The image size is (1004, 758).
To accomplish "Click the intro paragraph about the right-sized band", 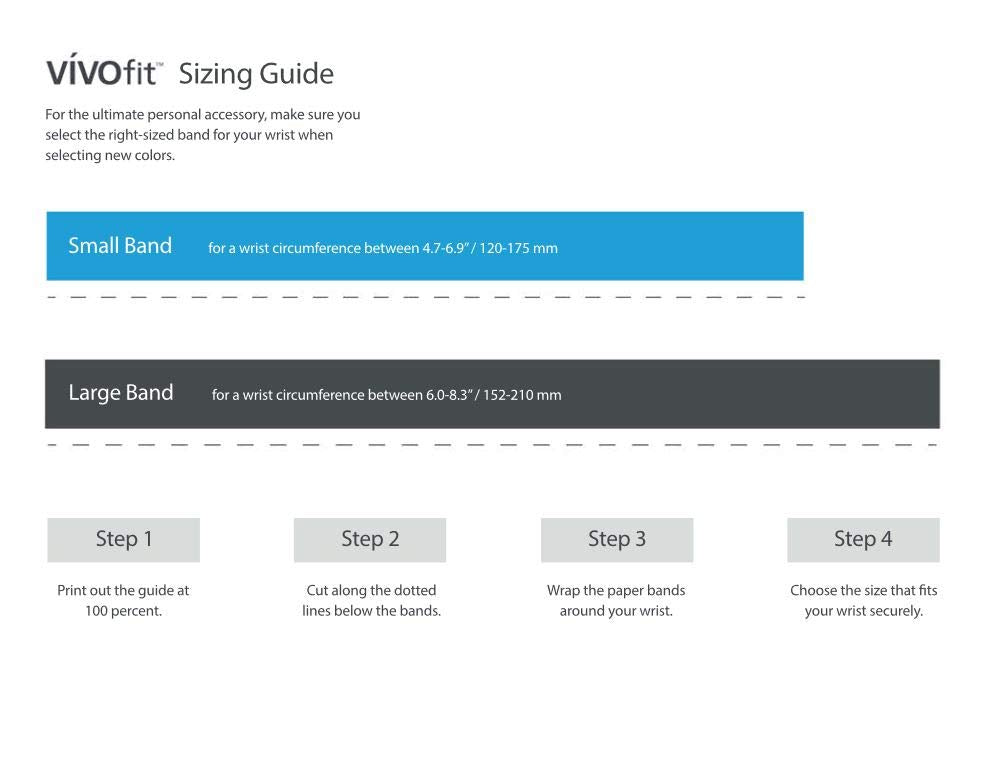I will (202, 135).
